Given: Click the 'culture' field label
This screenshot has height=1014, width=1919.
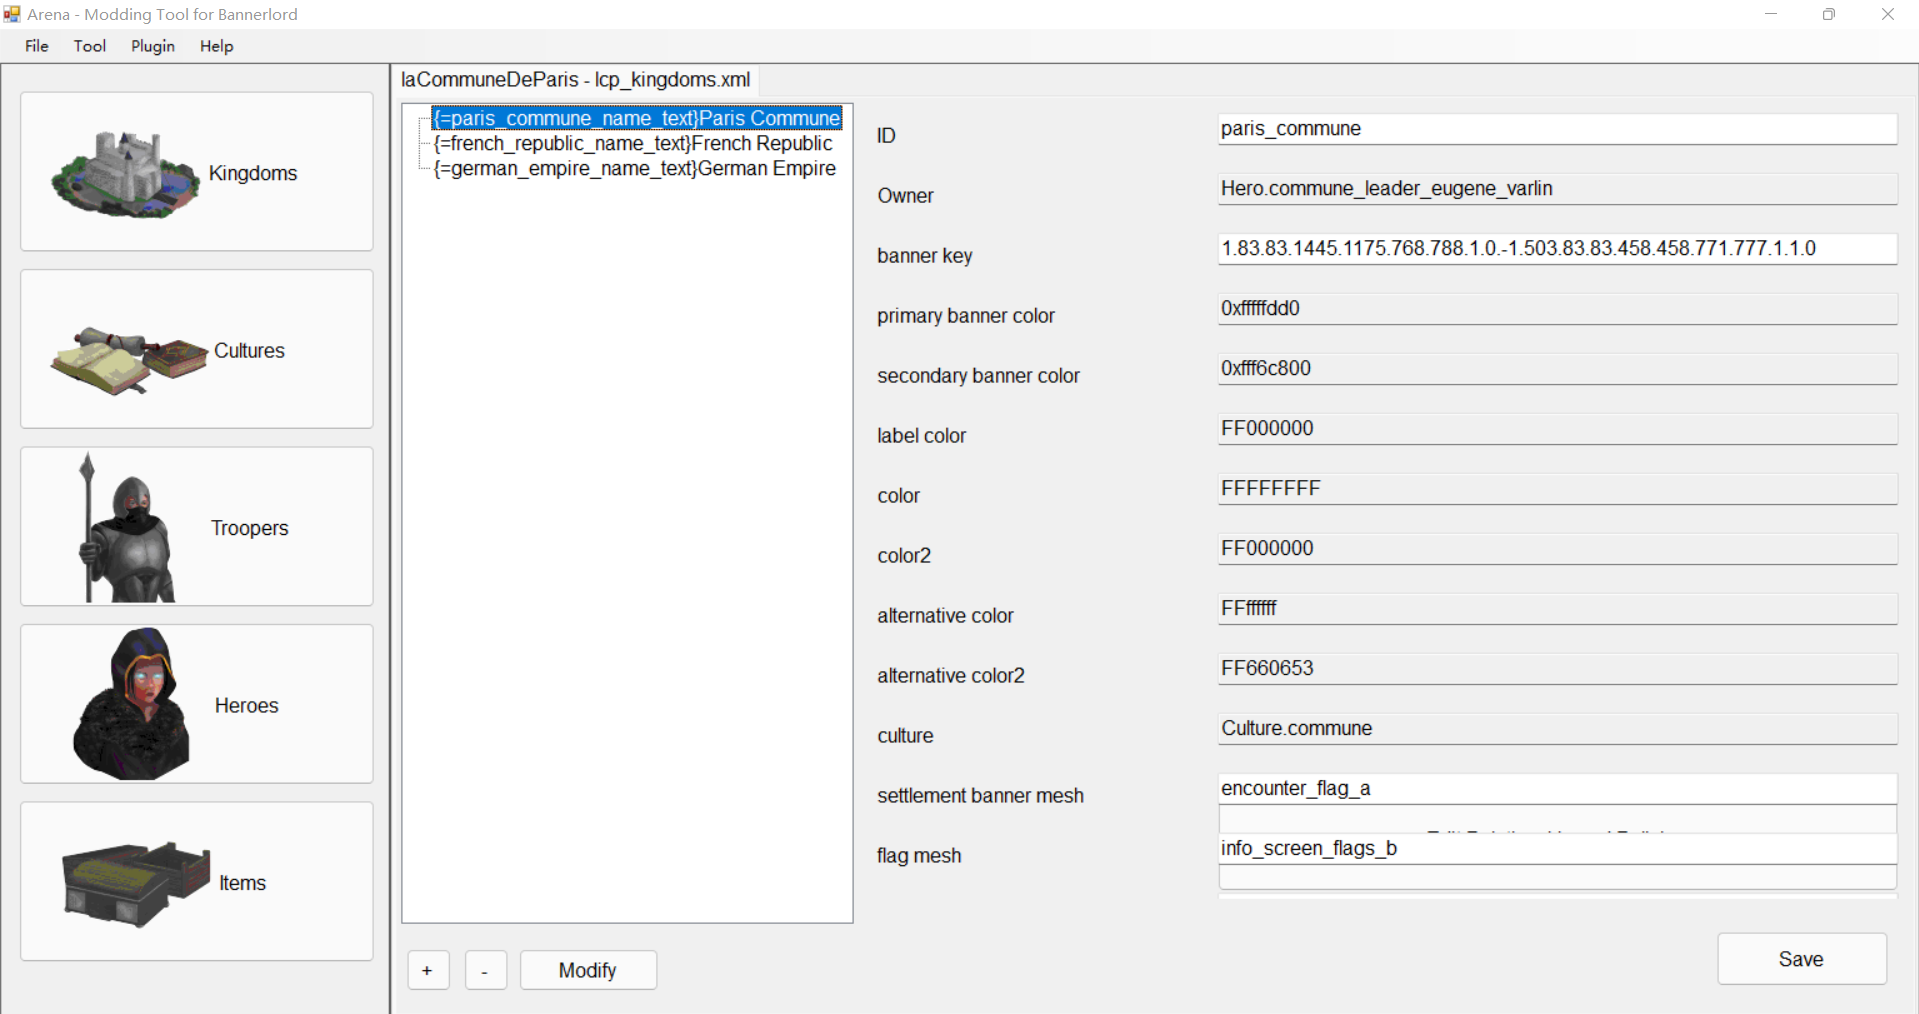Looking at the screenshot, I should point(906,736).
